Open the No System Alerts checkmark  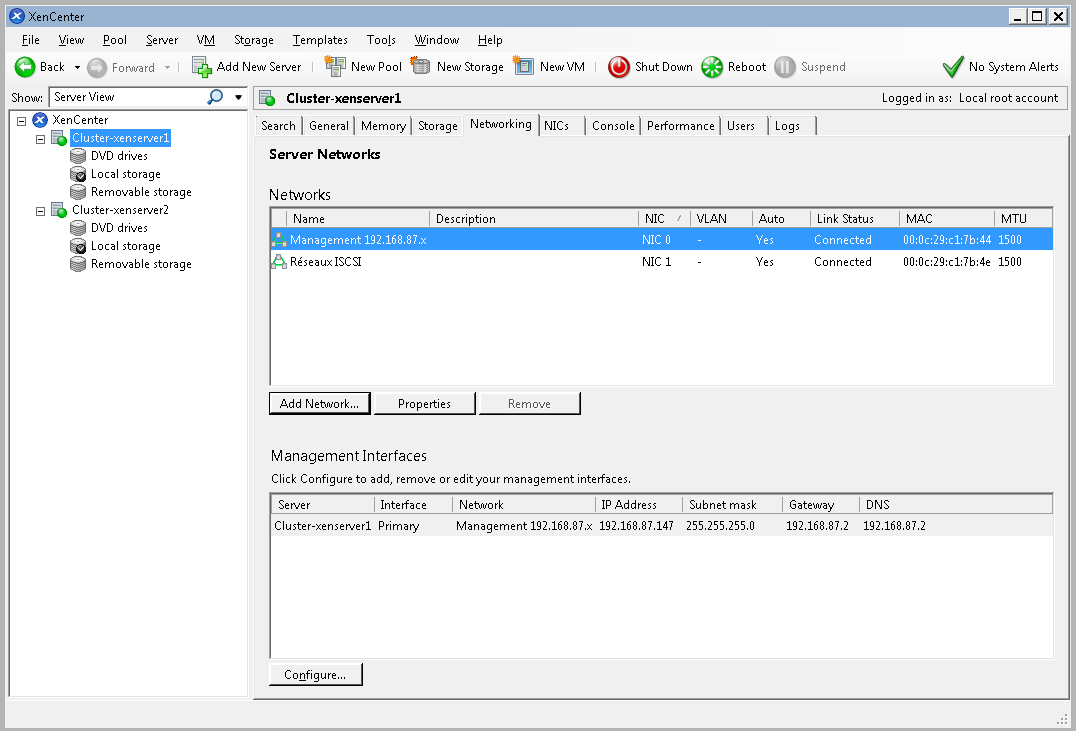[953, 67]
